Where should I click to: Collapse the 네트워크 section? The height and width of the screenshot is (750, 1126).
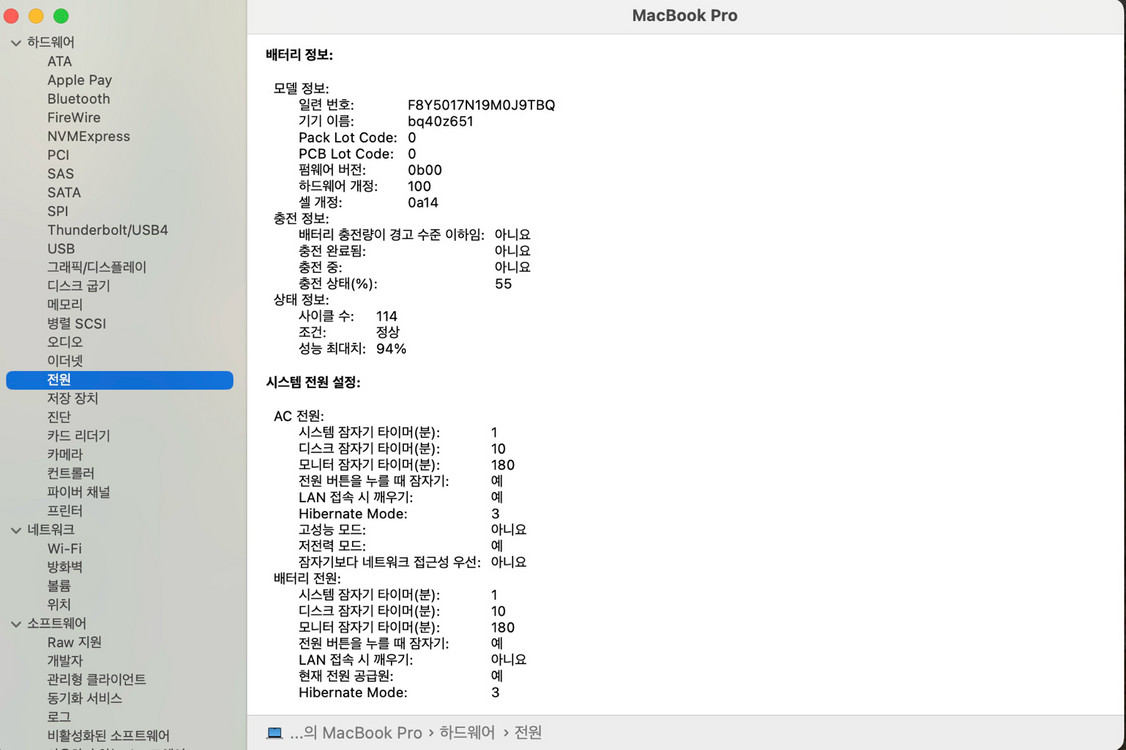coord(15,529)
